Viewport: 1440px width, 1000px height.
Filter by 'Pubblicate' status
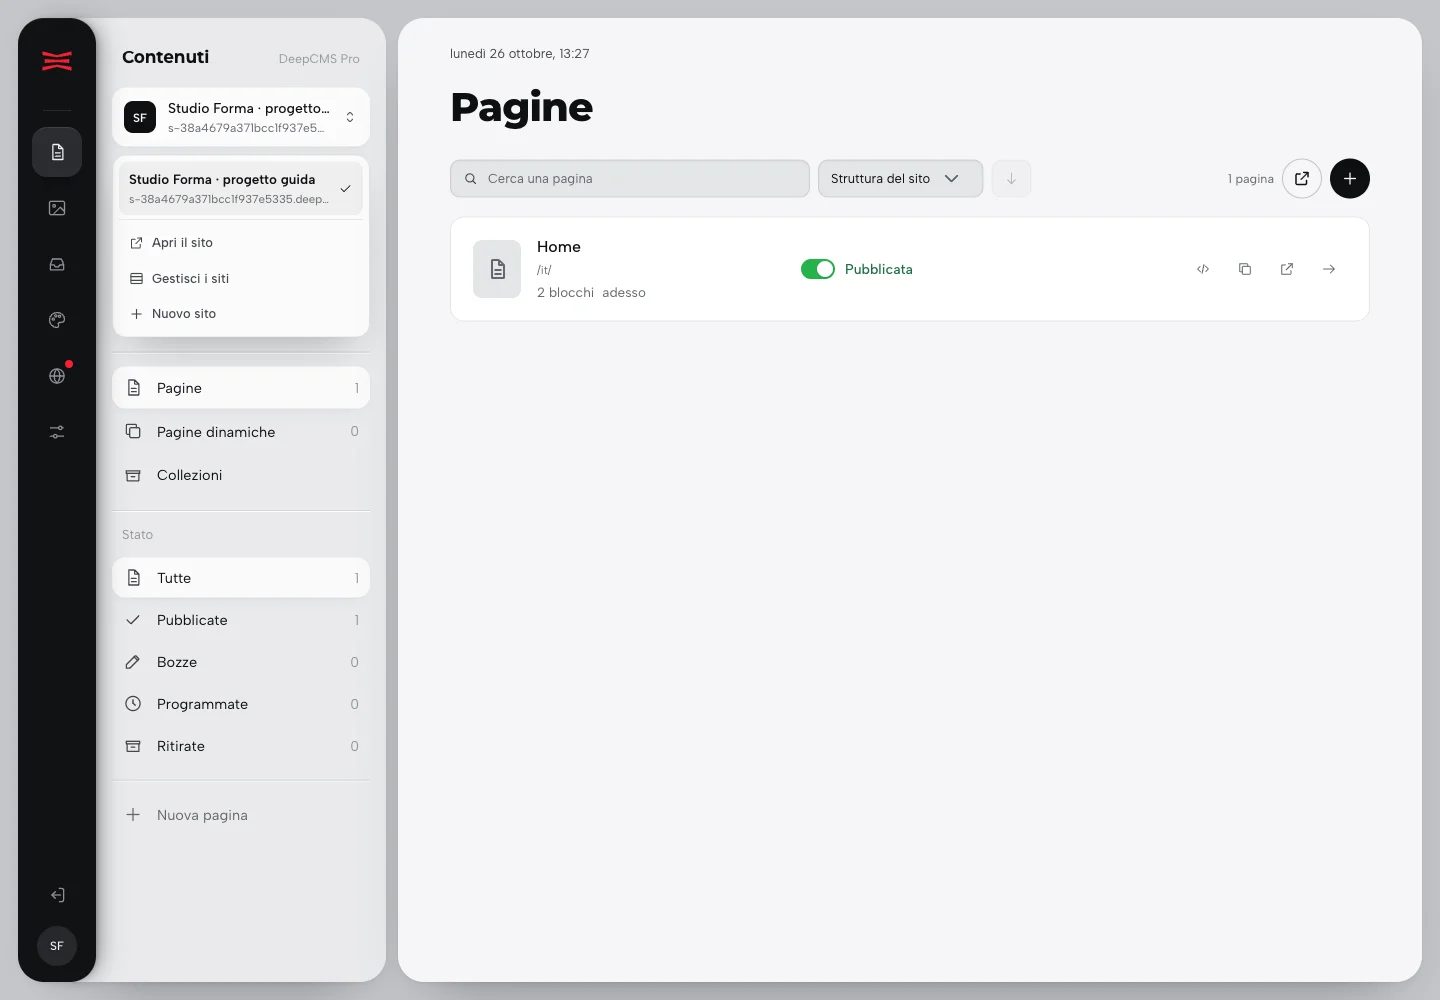click(x=241, y=620)
